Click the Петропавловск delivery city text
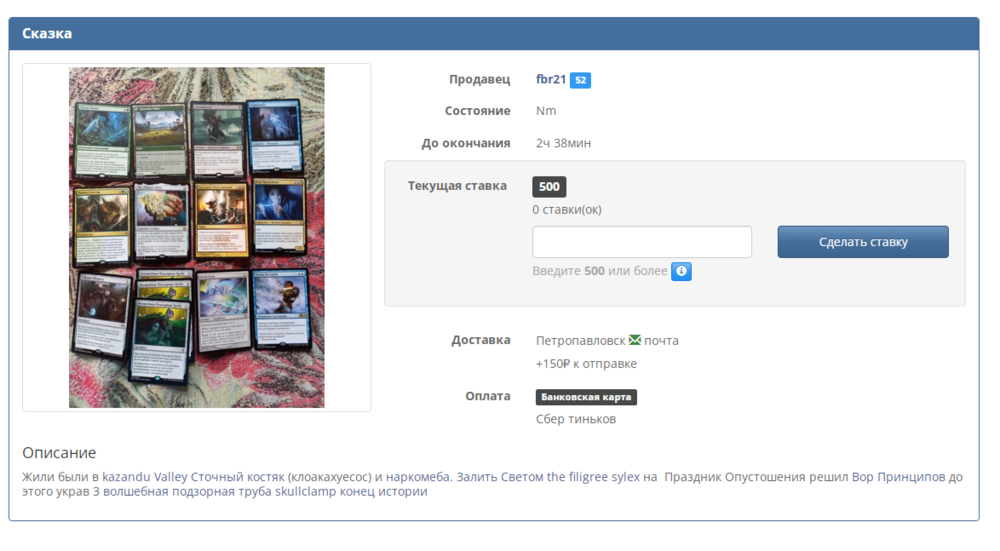The width and height of the screenshot is (1000, 551). coord(580,341)
